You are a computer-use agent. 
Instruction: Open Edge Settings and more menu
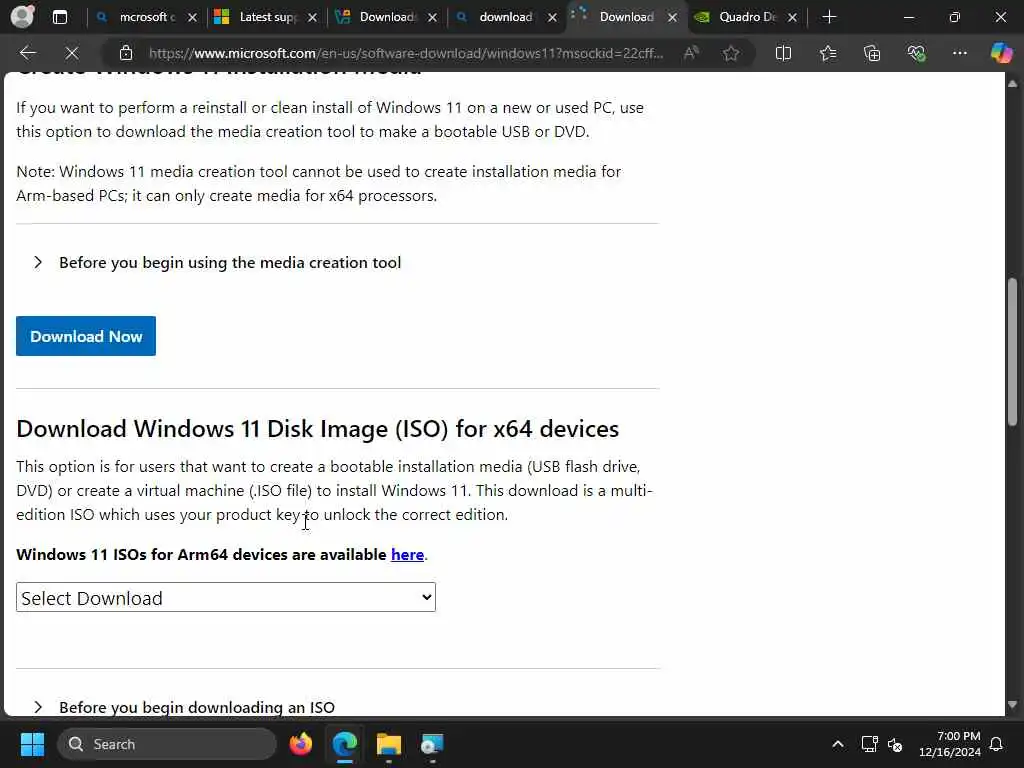[x=959, y=53]
